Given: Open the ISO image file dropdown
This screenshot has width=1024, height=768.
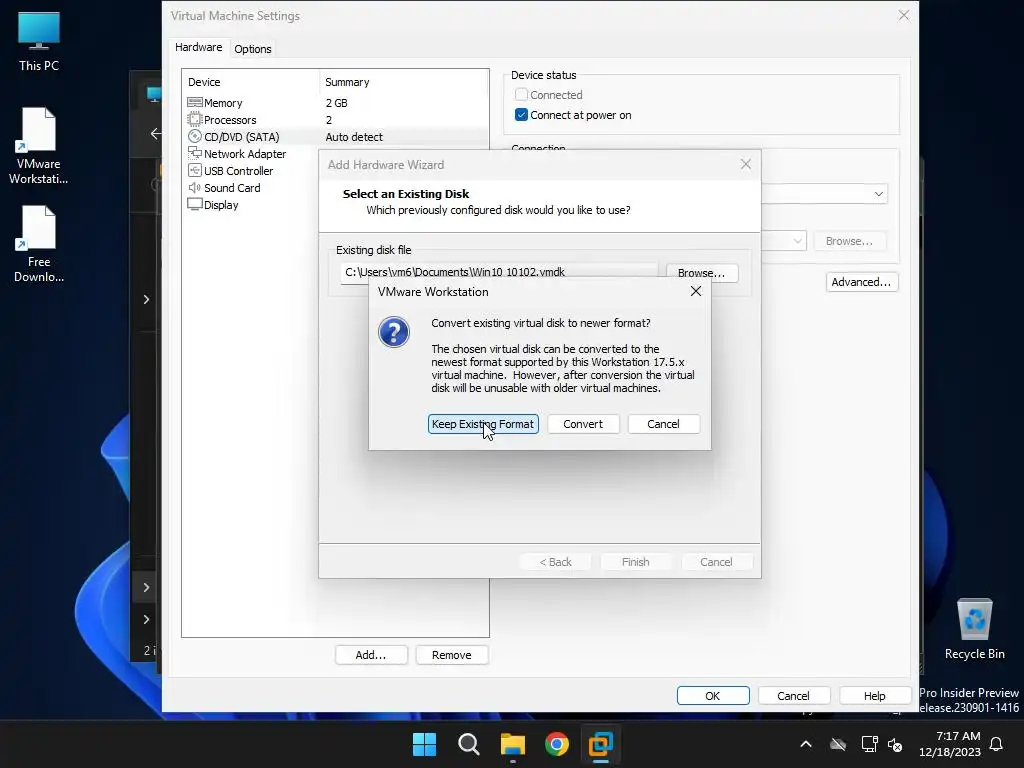Looking at the screenshot, I should [797, 241].
